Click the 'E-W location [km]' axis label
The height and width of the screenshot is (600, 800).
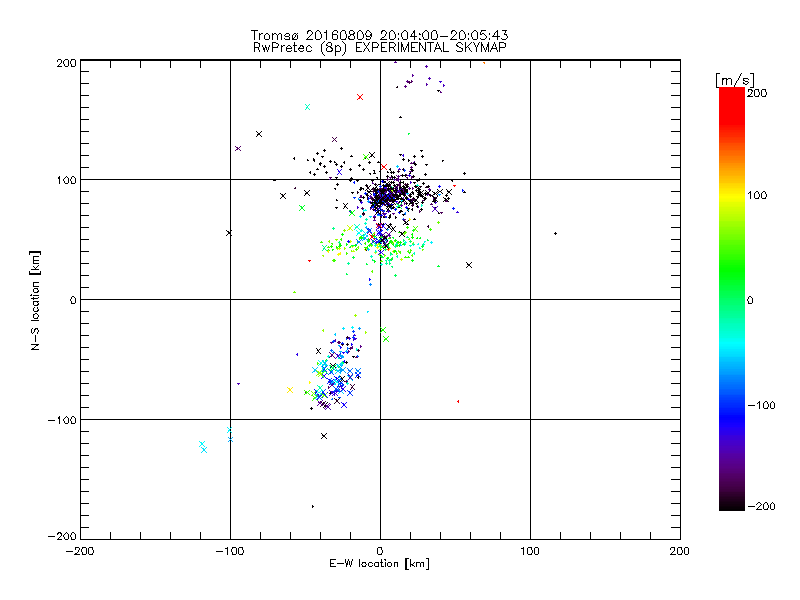[x=379, y=564]
